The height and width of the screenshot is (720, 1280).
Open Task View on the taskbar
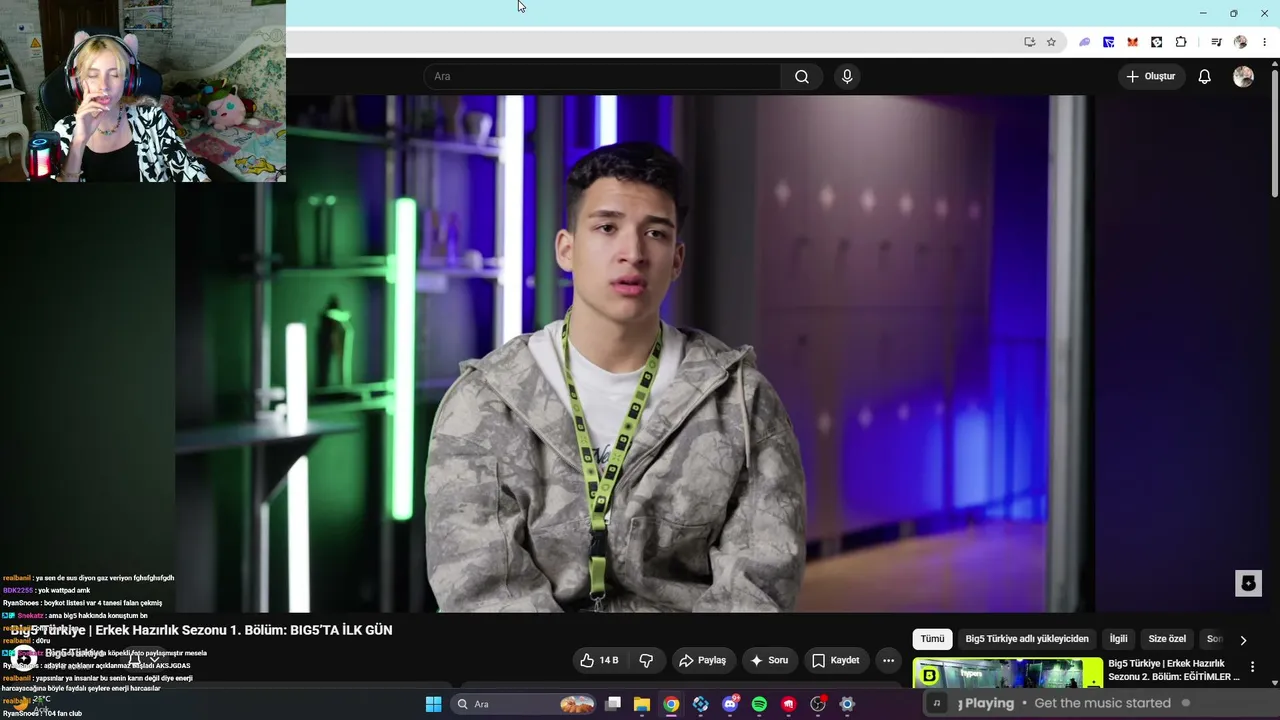[613, 704]
